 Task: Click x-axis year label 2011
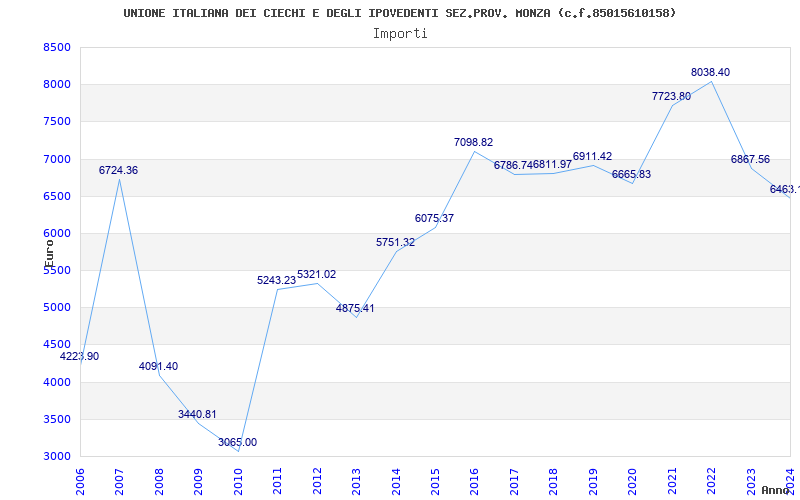(x=278, y=481)
